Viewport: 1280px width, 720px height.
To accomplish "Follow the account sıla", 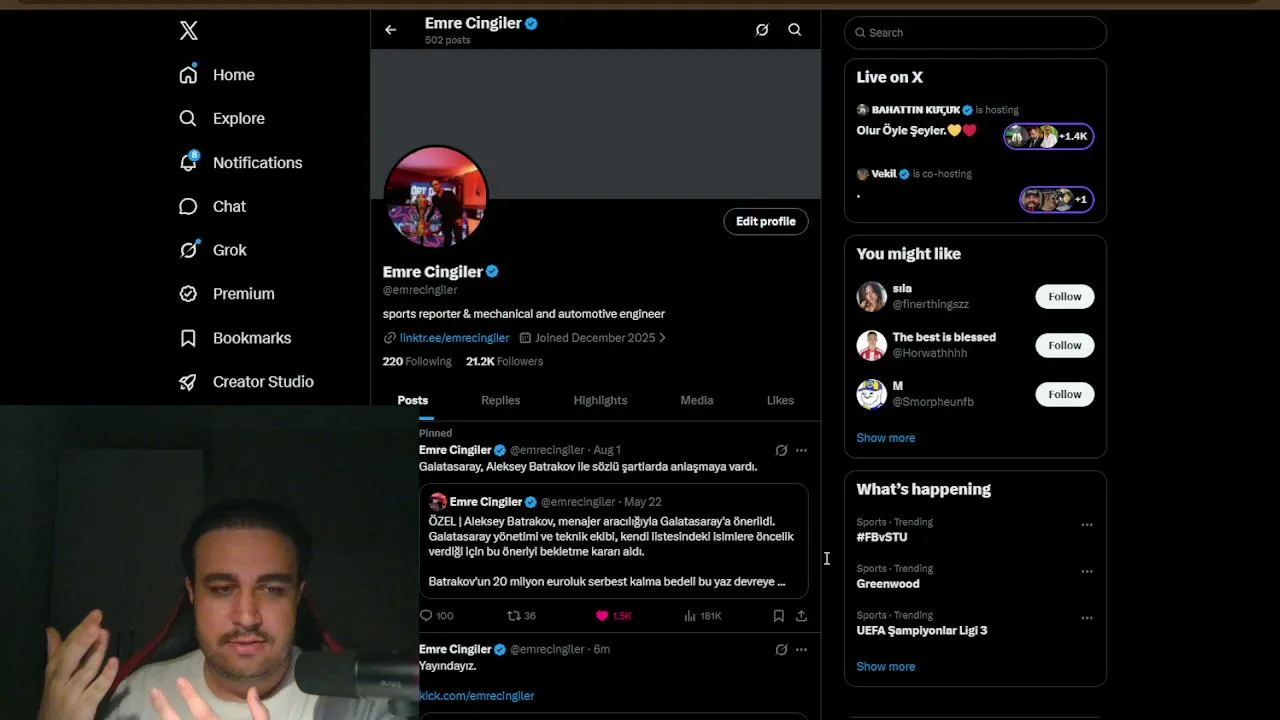I will [x=1065, y=297].
